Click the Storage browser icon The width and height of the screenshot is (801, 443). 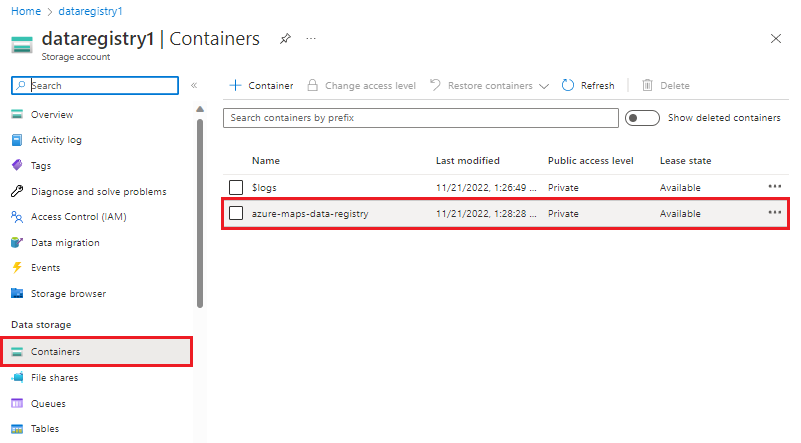click(x=17, y=293)
